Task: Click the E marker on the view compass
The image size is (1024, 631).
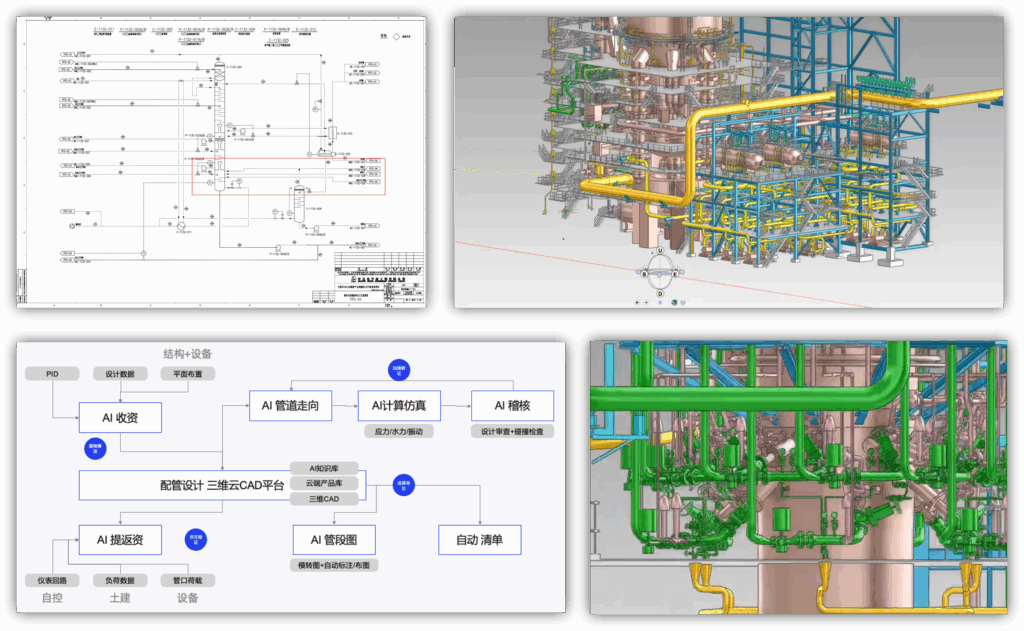Action: [676, 272]
